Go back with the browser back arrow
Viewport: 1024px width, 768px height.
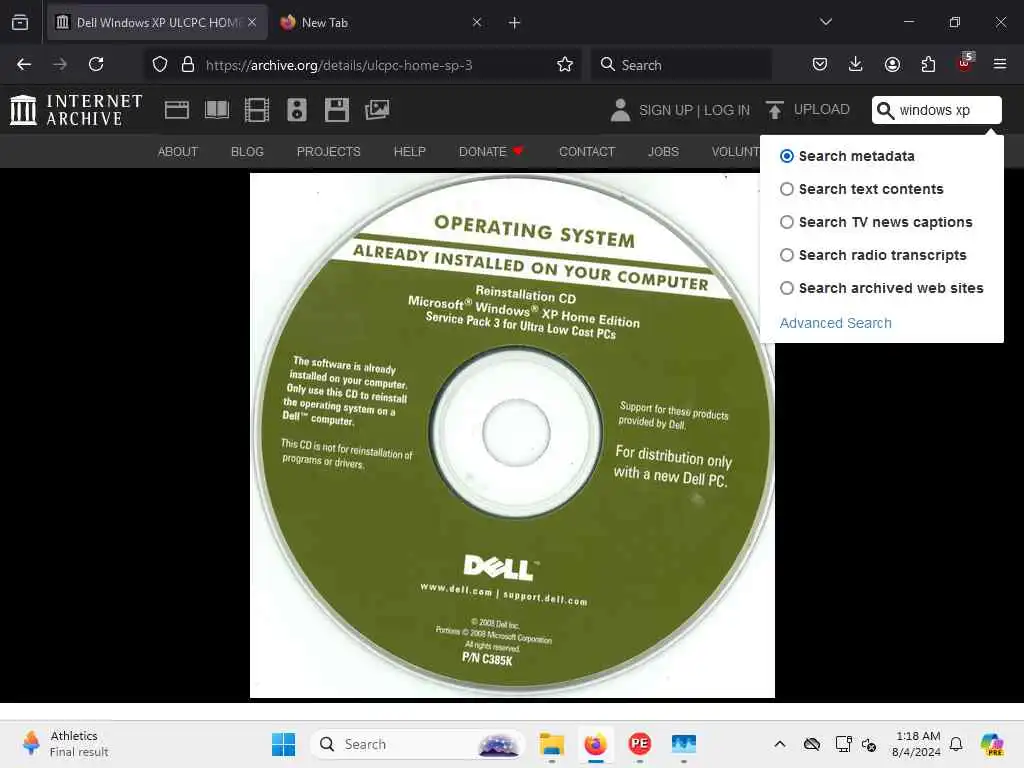[x=24, y=64]
